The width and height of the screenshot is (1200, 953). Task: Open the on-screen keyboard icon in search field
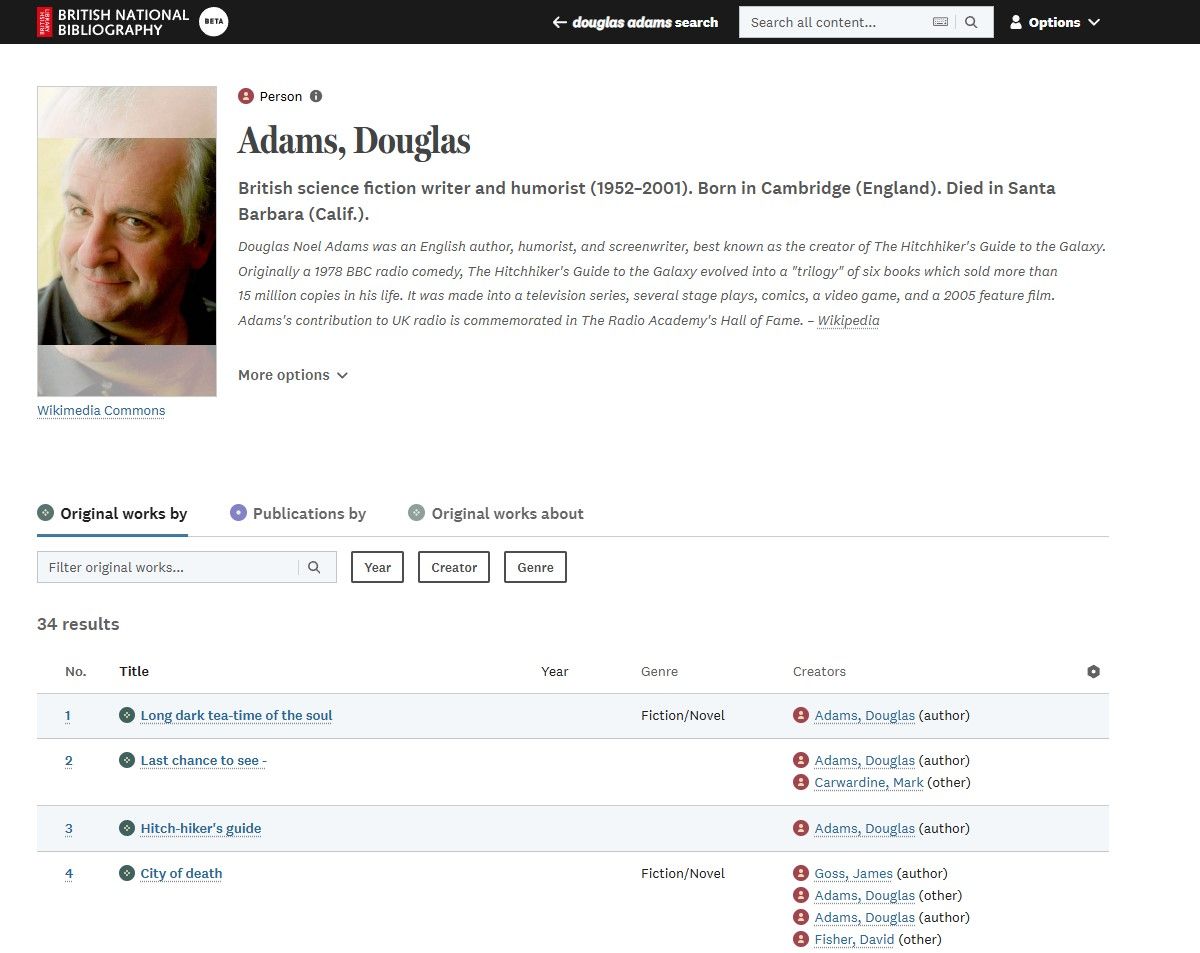pyautogui.click(x=940, y=21)
